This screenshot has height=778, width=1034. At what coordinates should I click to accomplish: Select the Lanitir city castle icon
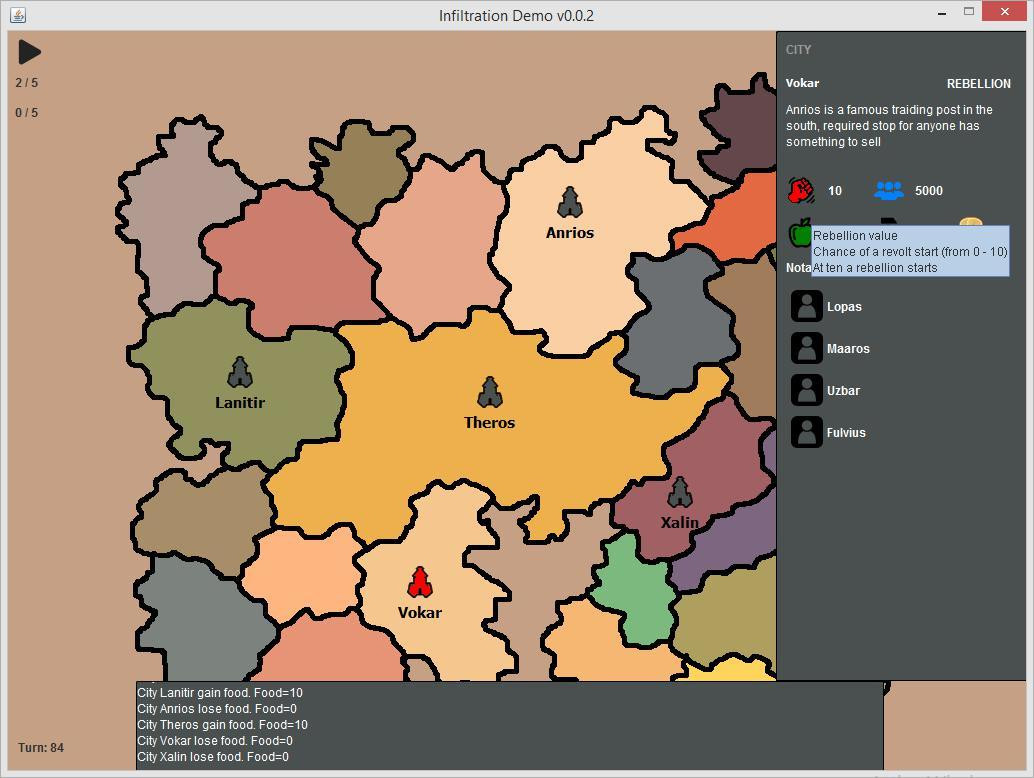[239, 373]
